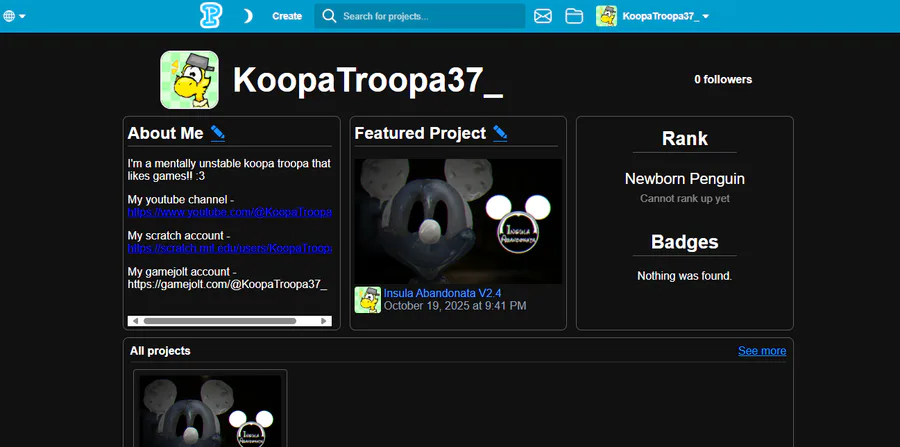Click the Nothing was found badges text
Viewport: 900px width, 447px height.
tap(685, 276)
